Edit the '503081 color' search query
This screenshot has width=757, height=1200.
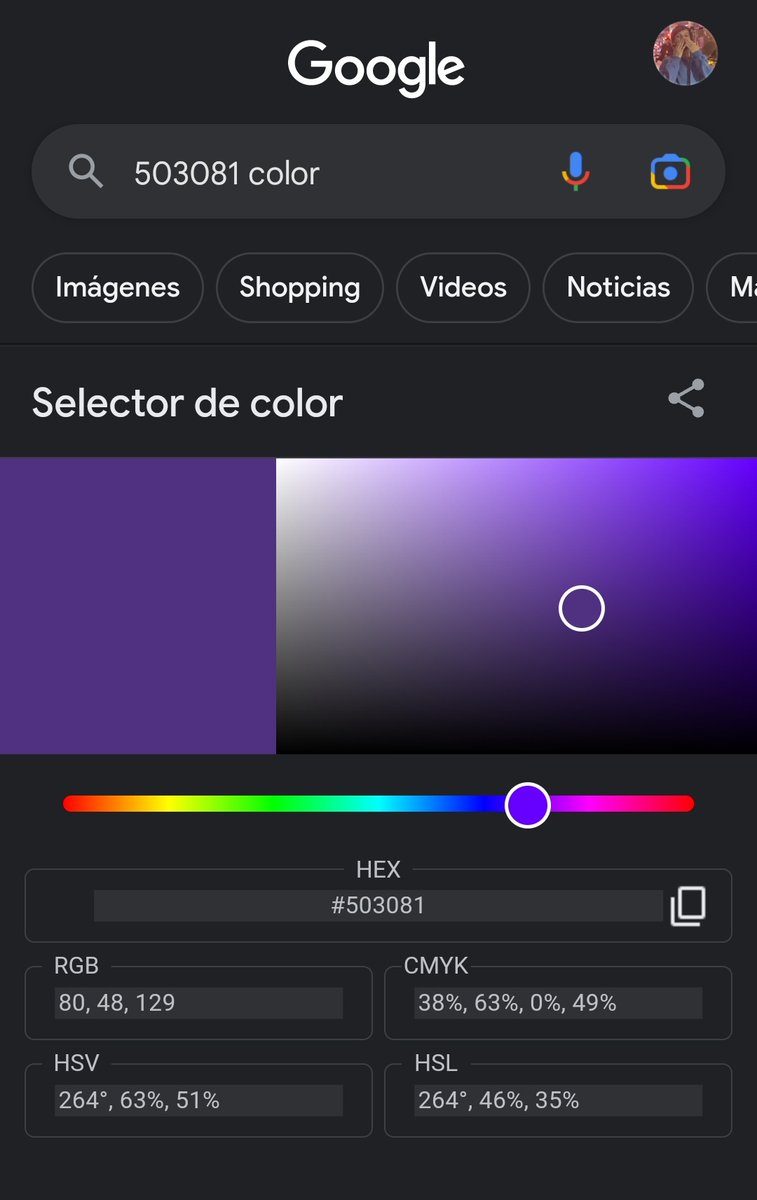pos(227,173)
